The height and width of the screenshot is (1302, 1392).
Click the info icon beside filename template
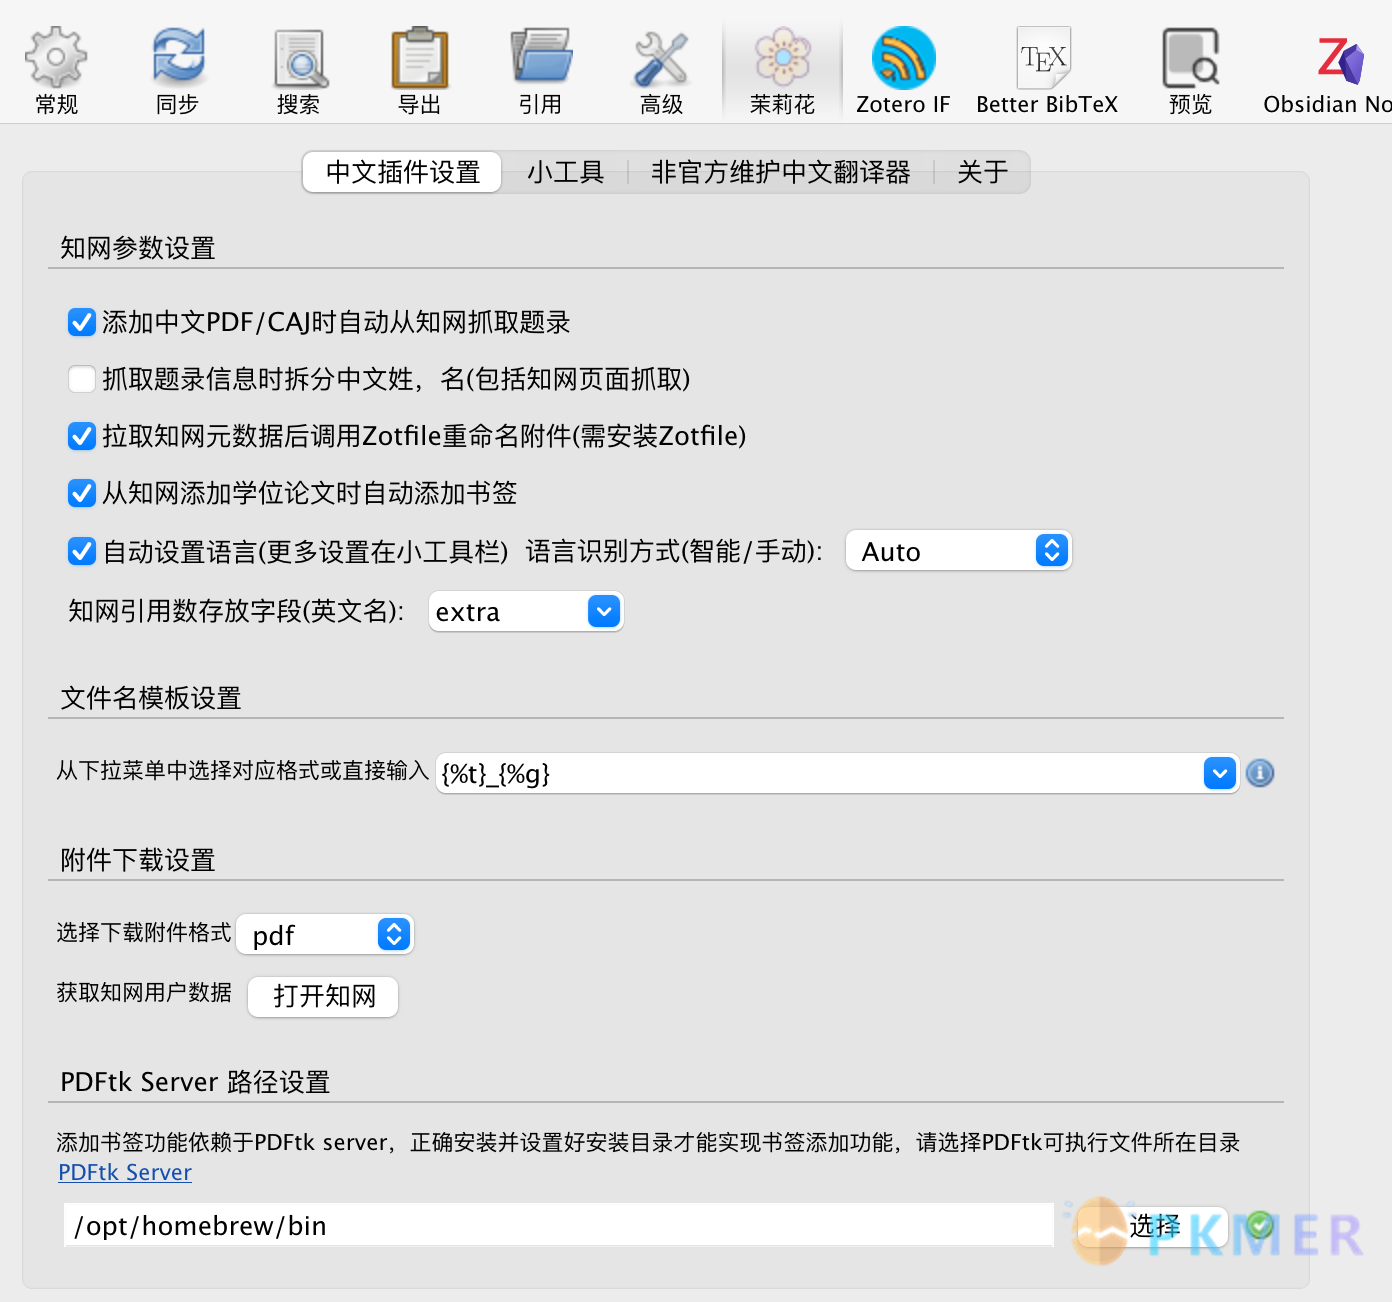[x=1260, y=773]
